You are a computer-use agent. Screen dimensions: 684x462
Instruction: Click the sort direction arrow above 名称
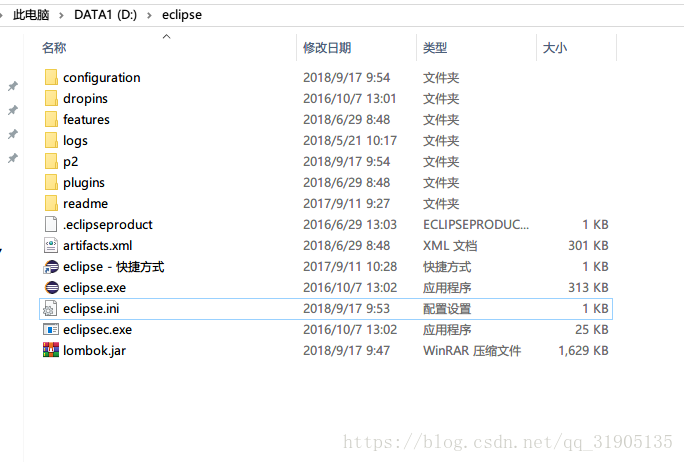[166, 36]
